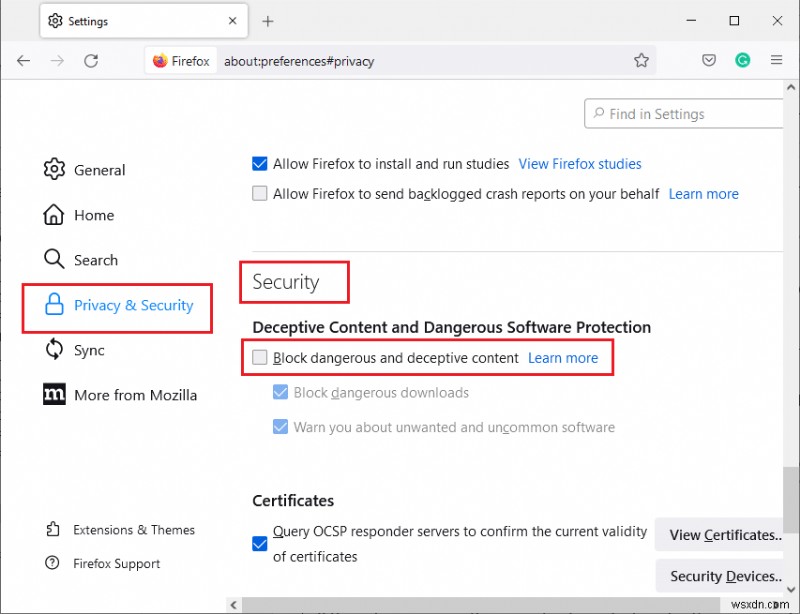This screenshot has height=614, width=800.
Task: Enable Block dangerous and deceptive content
Action: click(260, 357)
